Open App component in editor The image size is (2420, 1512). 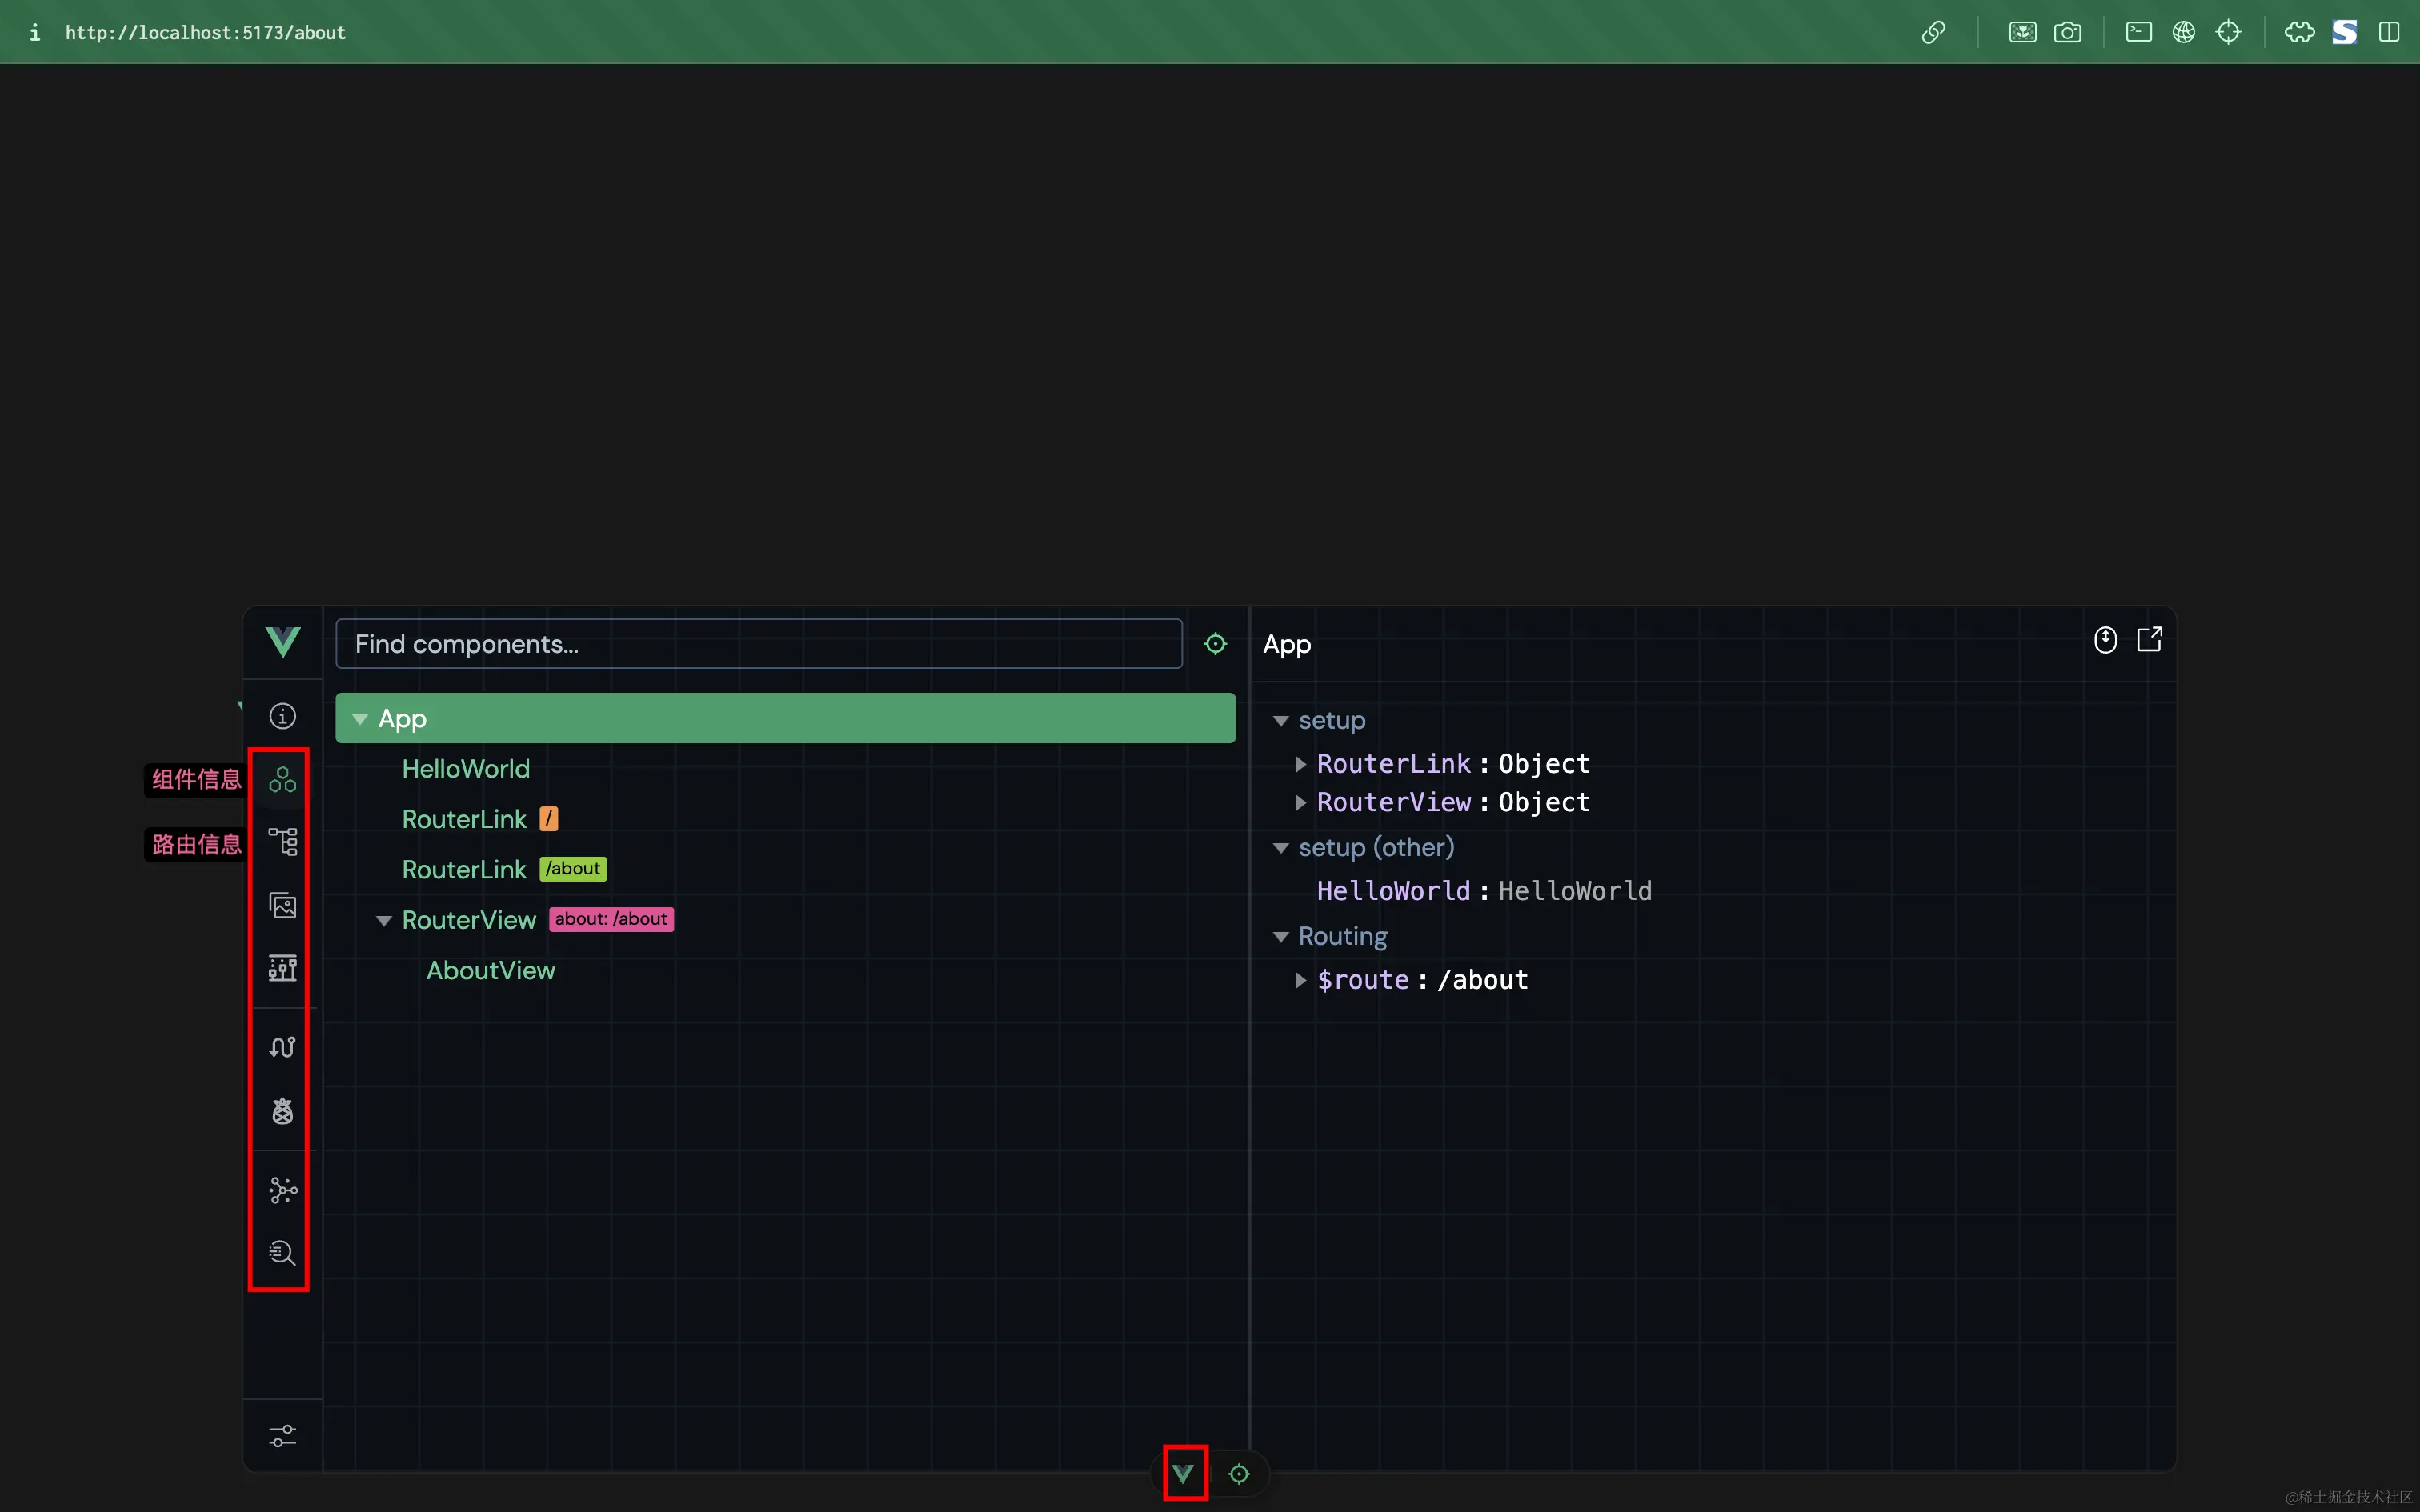tap(2151, 639)
